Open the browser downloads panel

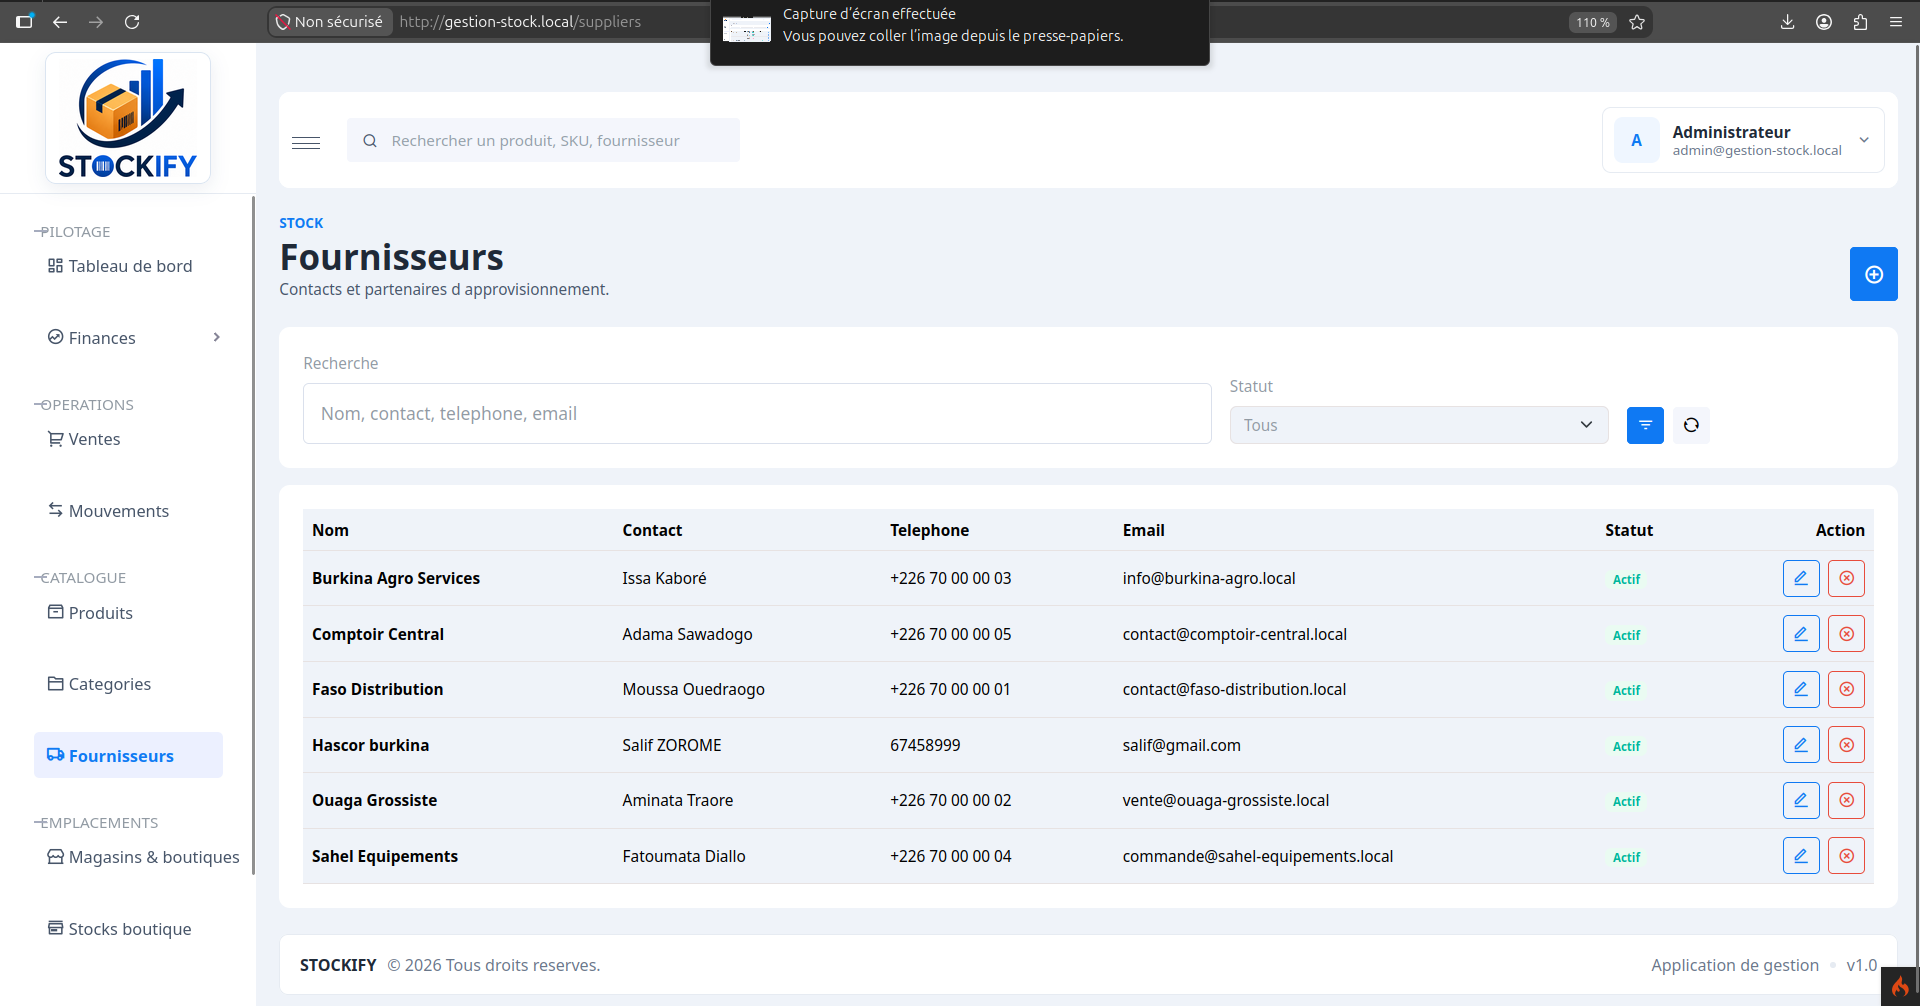1788,22
